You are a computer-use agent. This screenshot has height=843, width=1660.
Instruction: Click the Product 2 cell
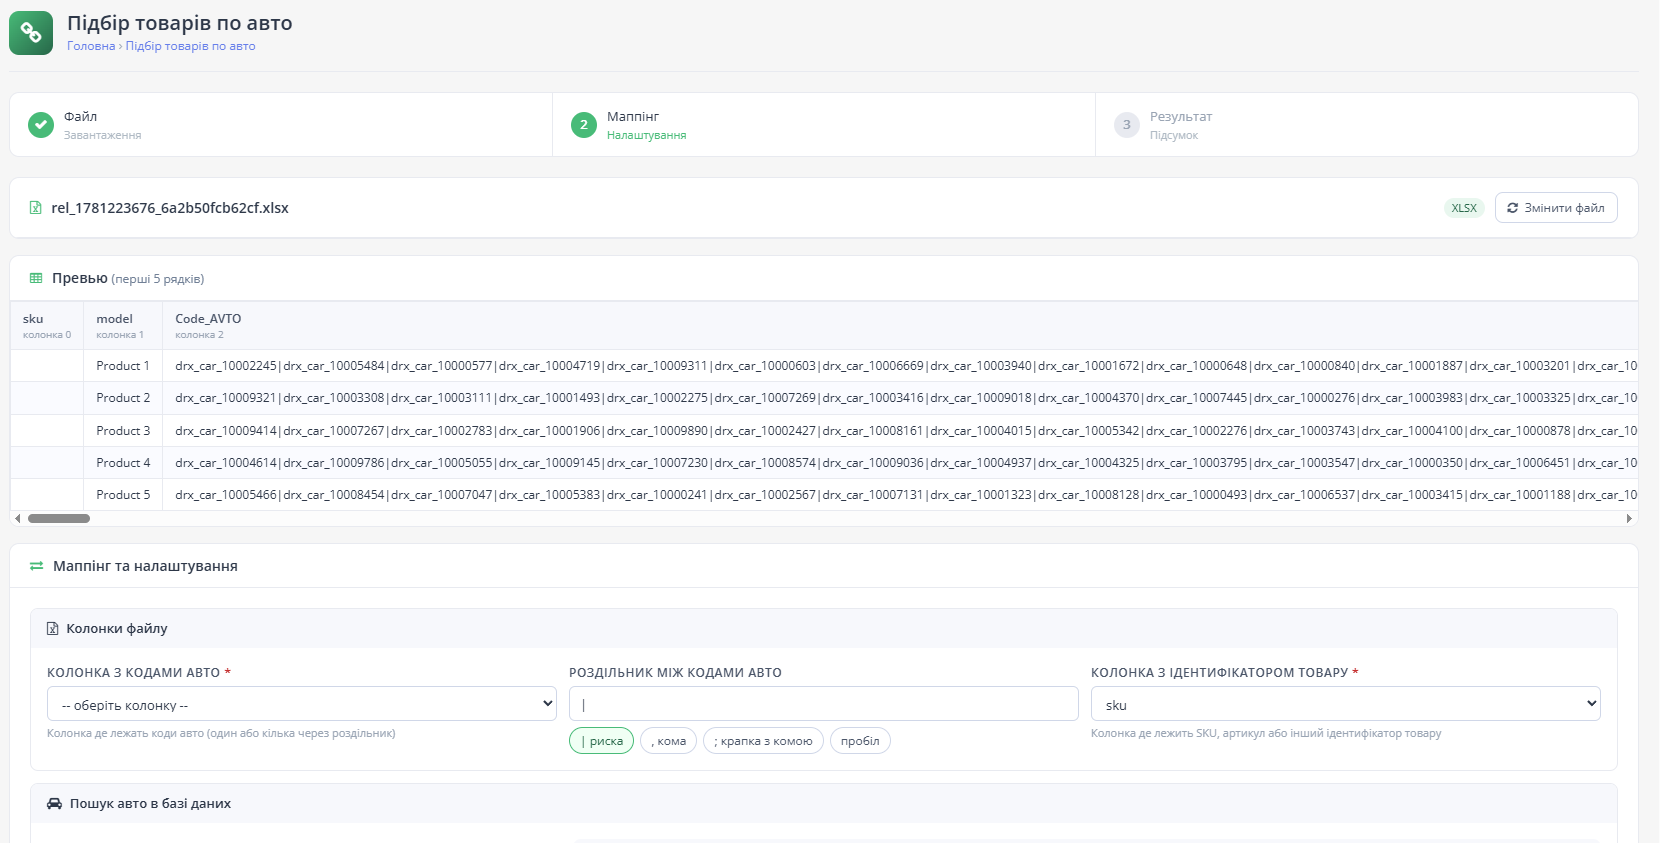point(123,398)
